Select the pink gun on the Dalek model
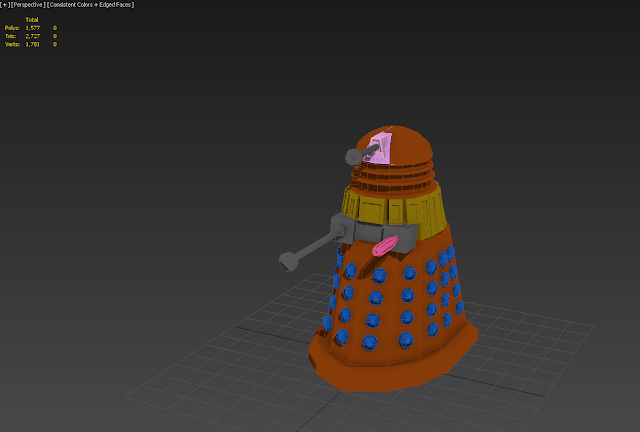 [385, 246]
